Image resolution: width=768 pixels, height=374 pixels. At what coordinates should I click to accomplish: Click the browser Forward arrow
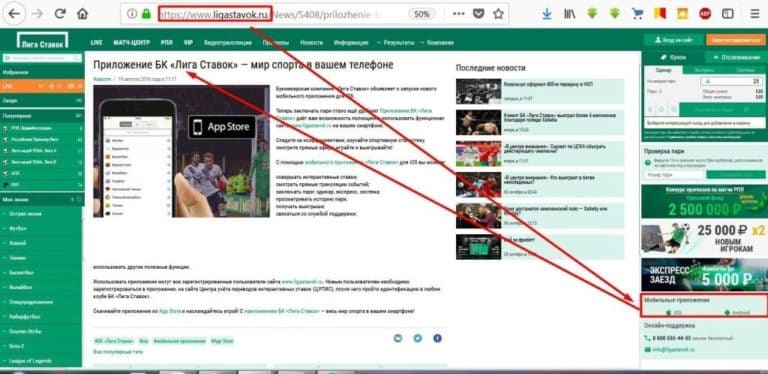tap(37, 14)
